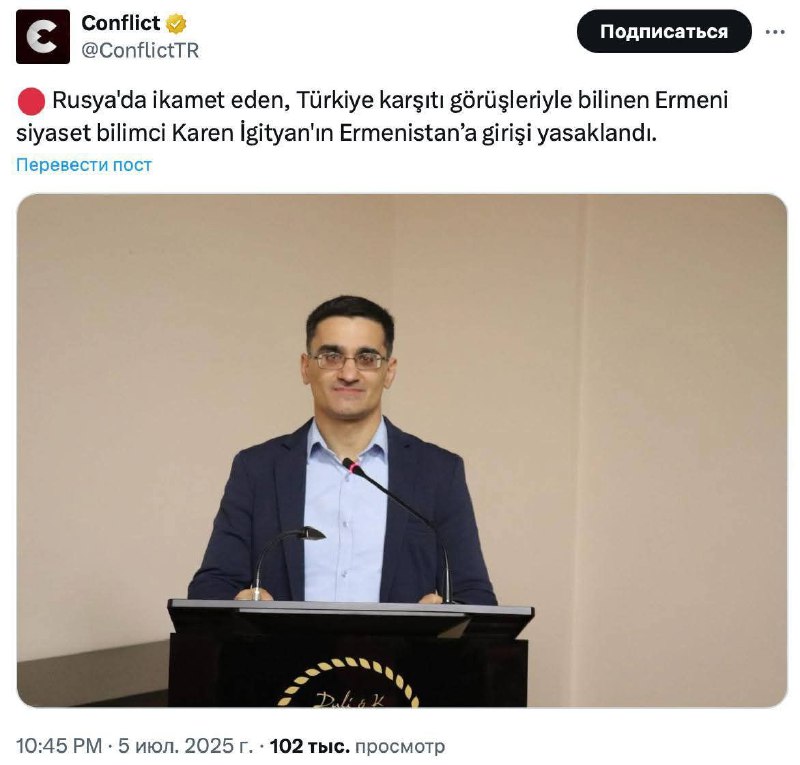The width and height of the screenshot is (800, 765).
Task: Open the three-dot more options menu
Action: pyautogui.click(x=775, y=32)
